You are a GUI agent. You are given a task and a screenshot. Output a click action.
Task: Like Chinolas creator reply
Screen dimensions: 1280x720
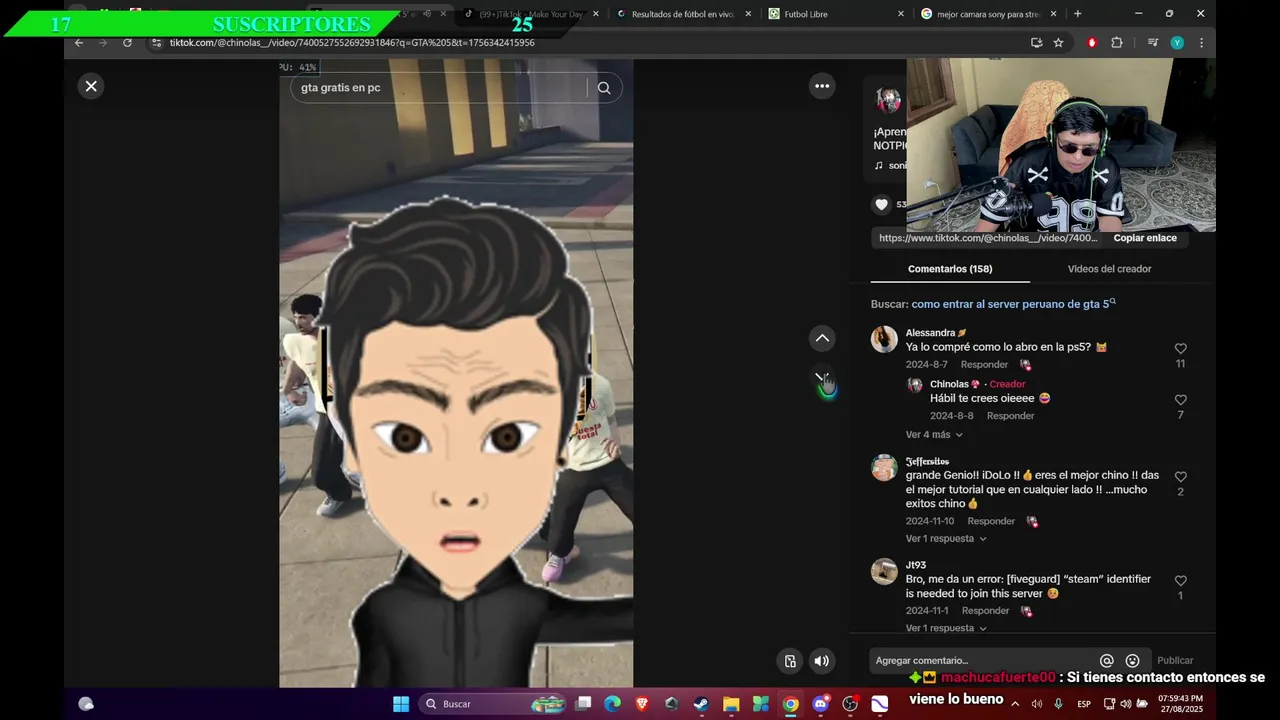coord(1180,400)
